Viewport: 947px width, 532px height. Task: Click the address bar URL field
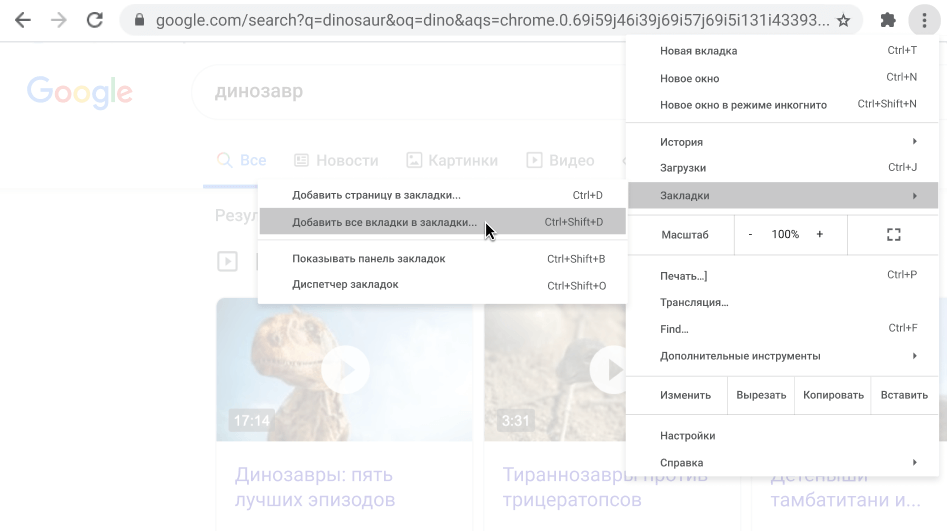coord(490,20)
